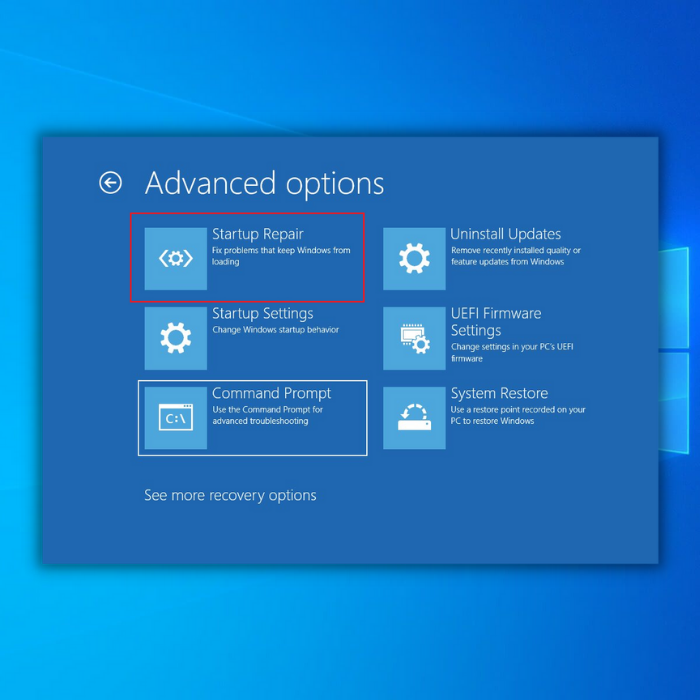Select Startup Settings title text
The width and height of the screenshot is (700, 700).
point(262,313)
